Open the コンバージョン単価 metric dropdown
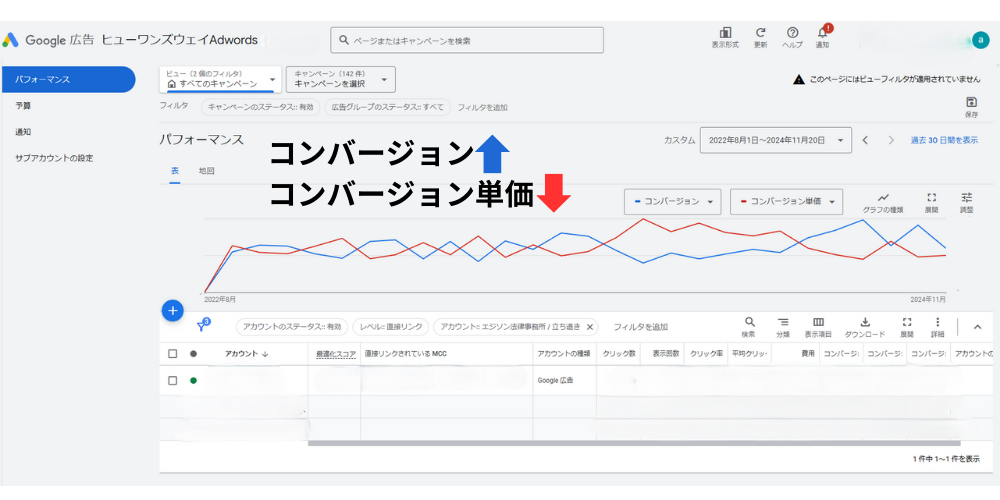The image size is (1000, 500). pyautogui.click(x=786, y=201)
